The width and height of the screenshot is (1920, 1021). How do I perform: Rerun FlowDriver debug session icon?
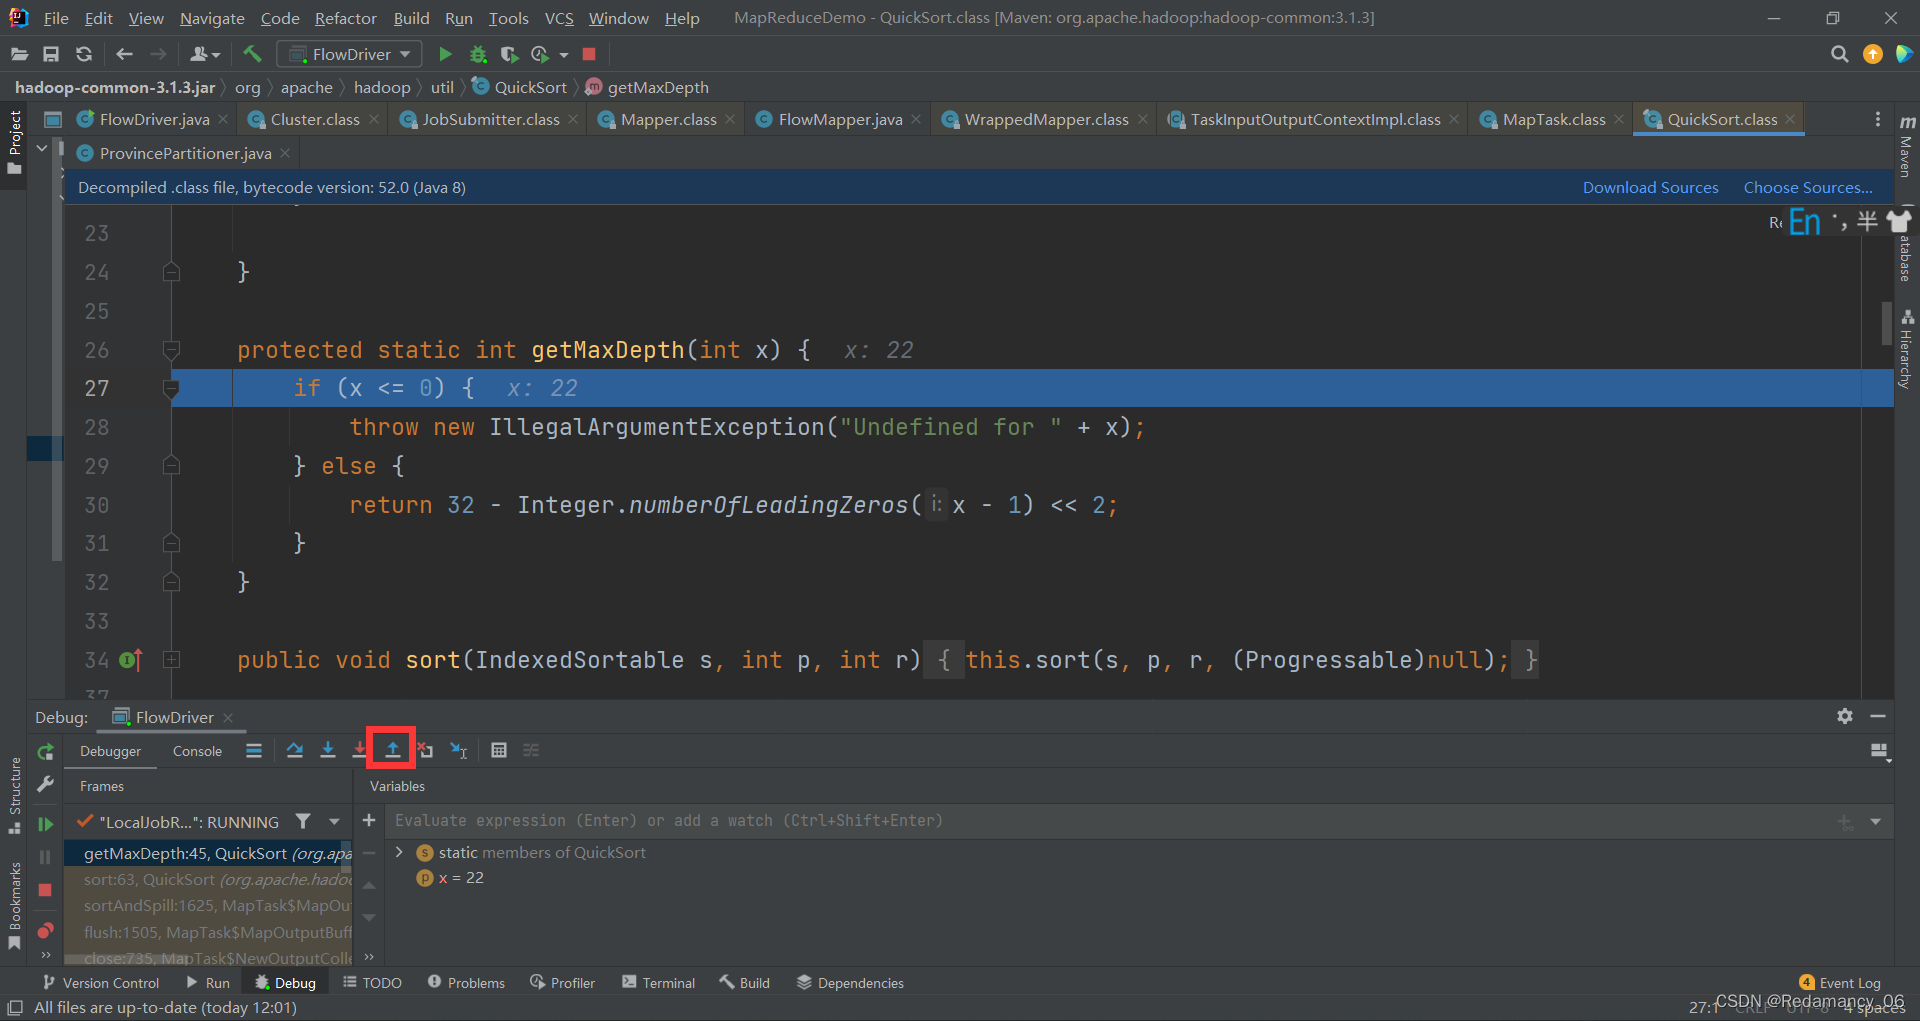tap(45, 752)
